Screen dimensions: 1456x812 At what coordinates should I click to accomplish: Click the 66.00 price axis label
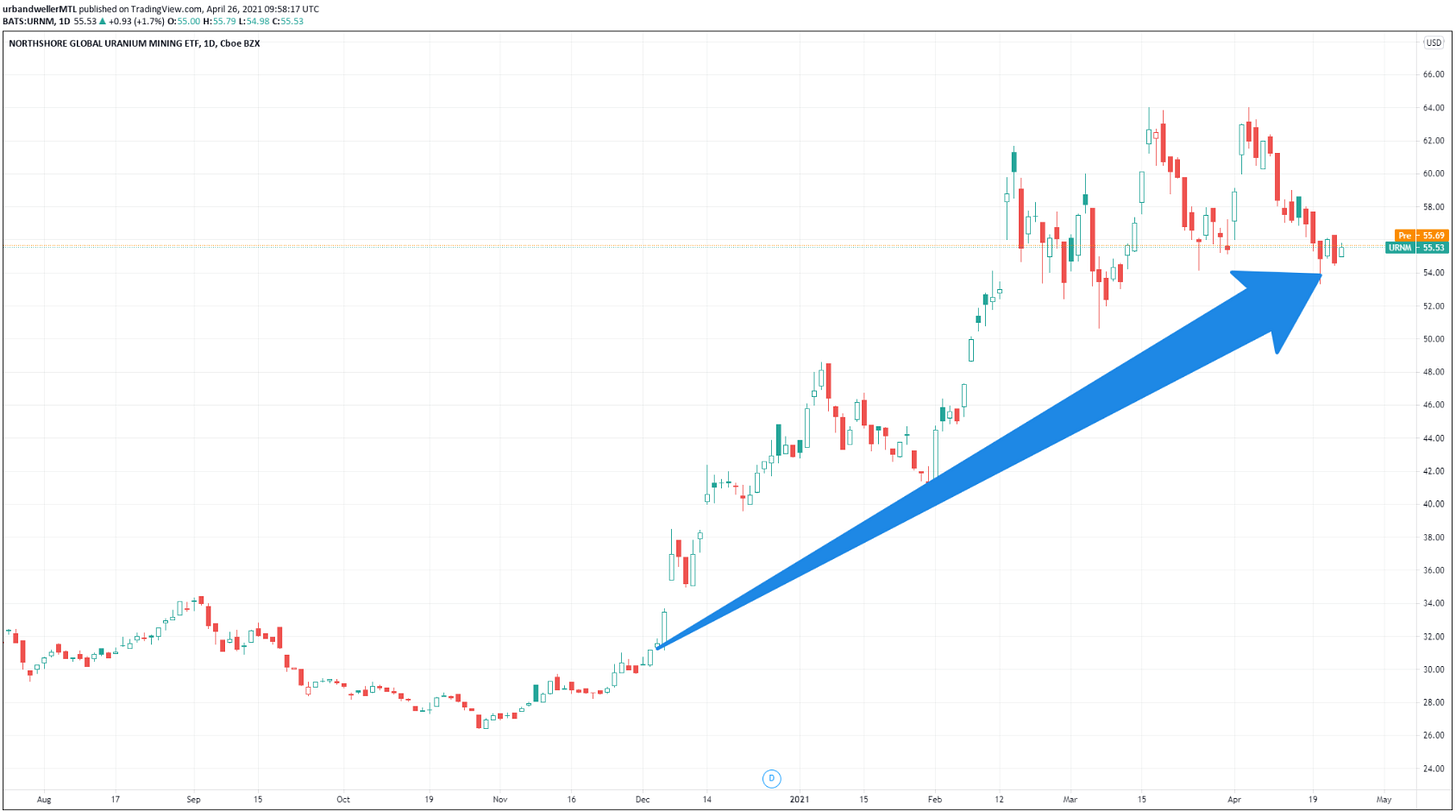(1433, 75)
